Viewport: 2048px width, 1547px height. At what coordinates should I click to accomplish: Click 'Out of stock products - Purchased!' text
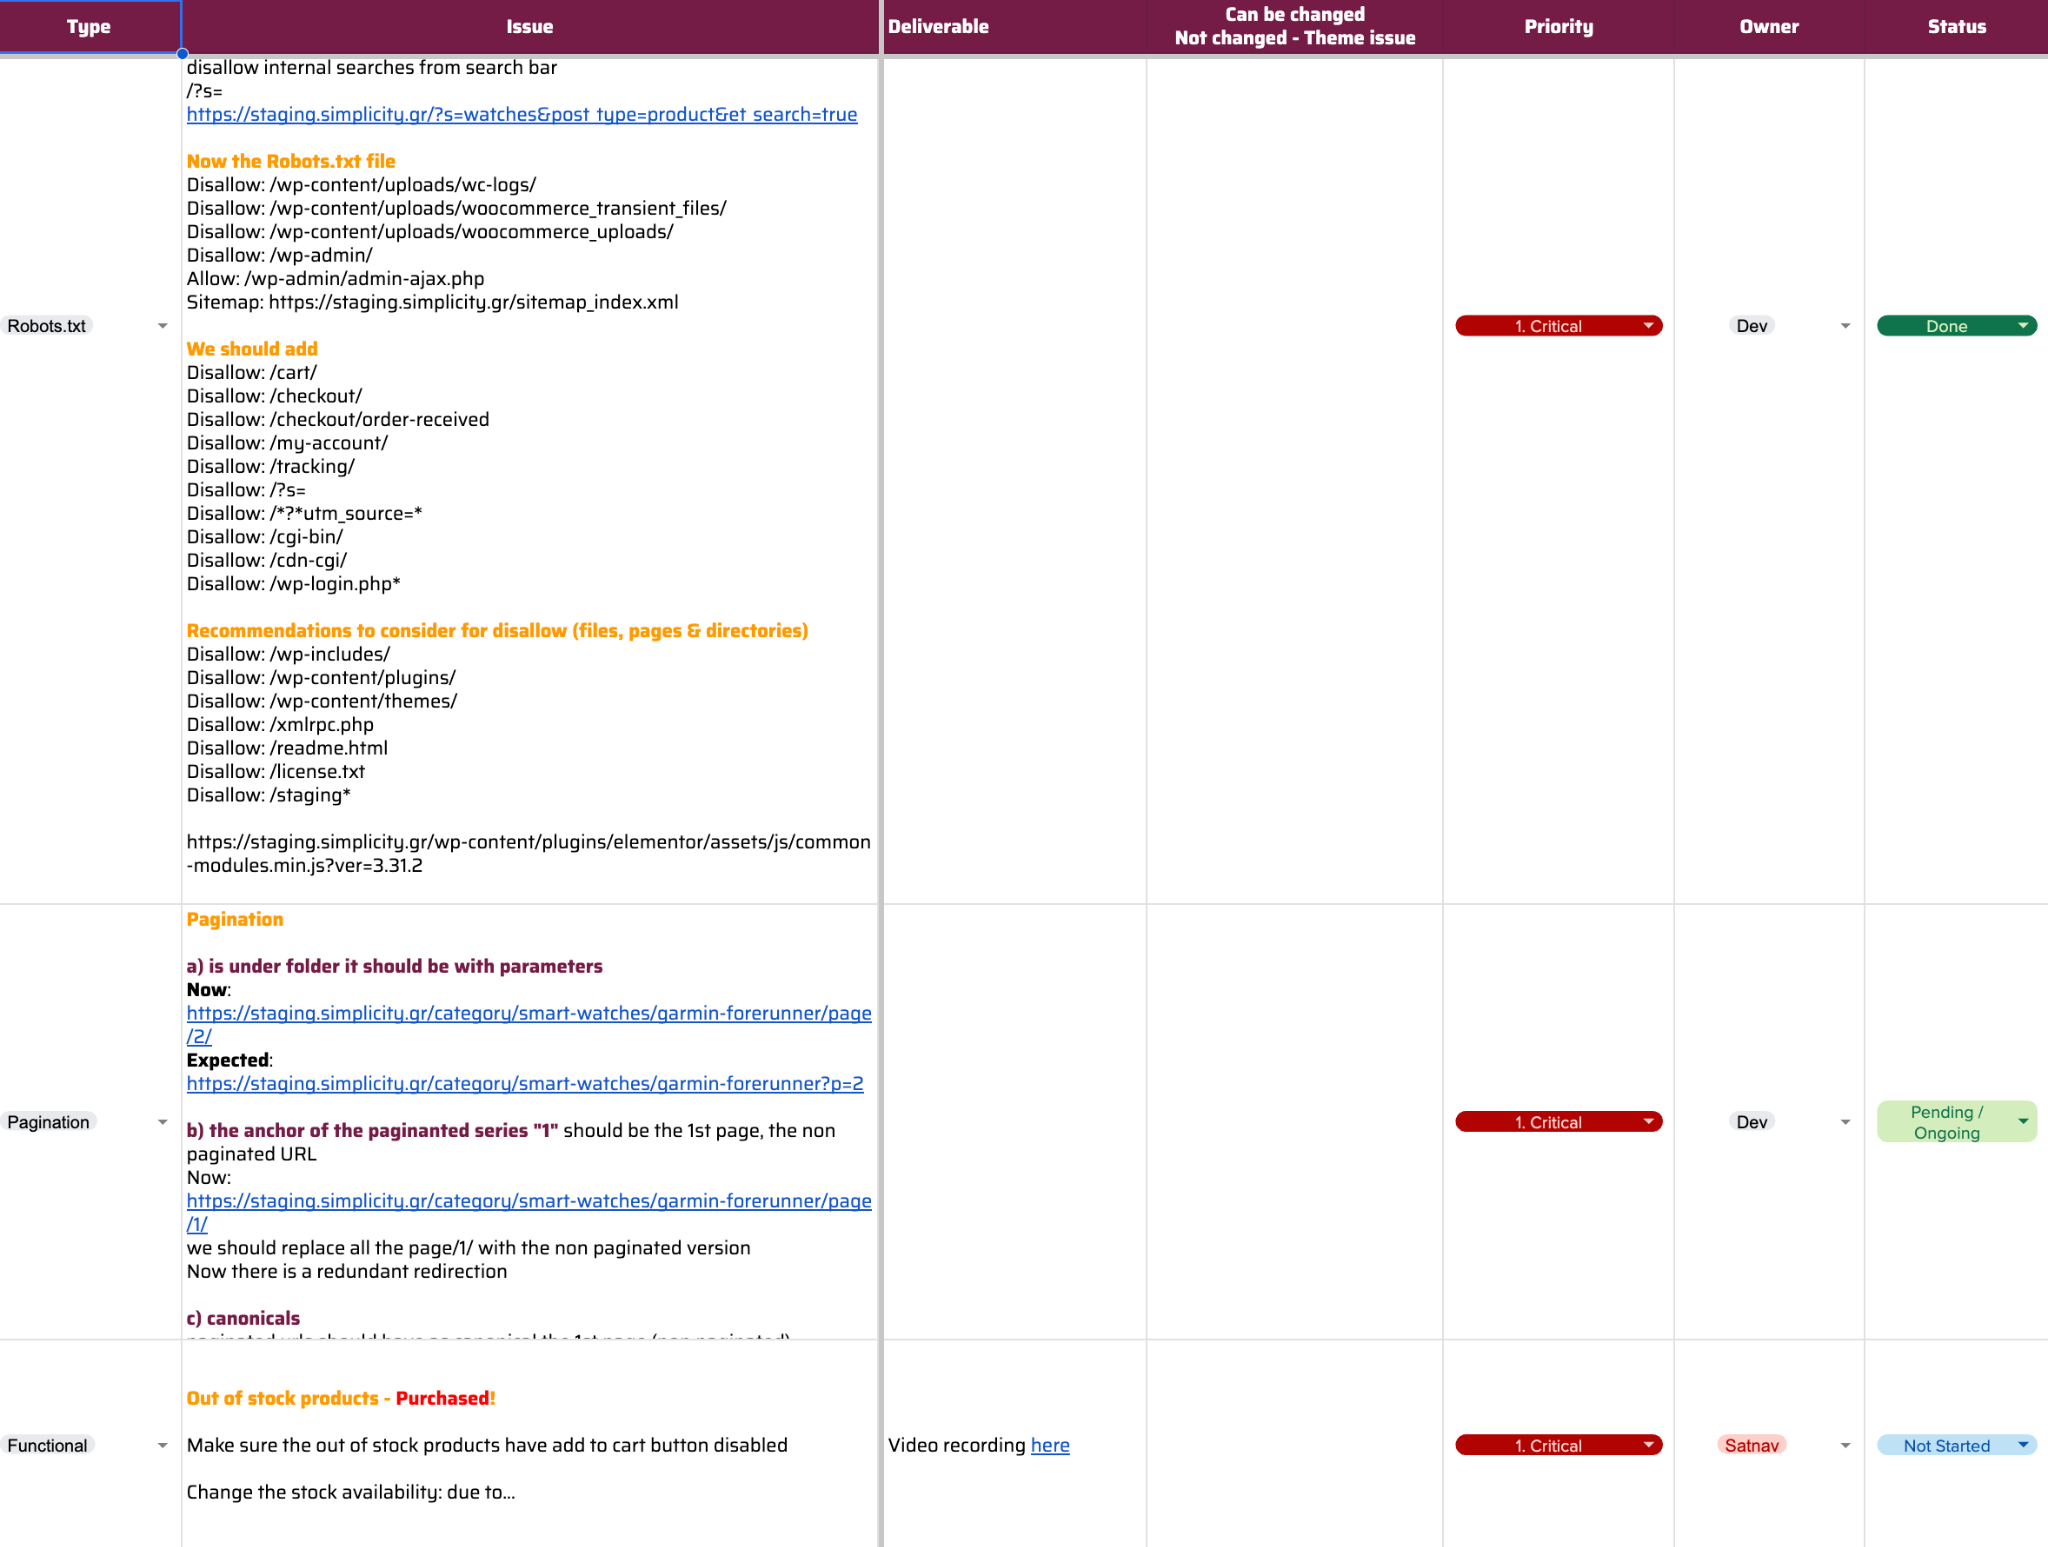(x=341, y=1398)
